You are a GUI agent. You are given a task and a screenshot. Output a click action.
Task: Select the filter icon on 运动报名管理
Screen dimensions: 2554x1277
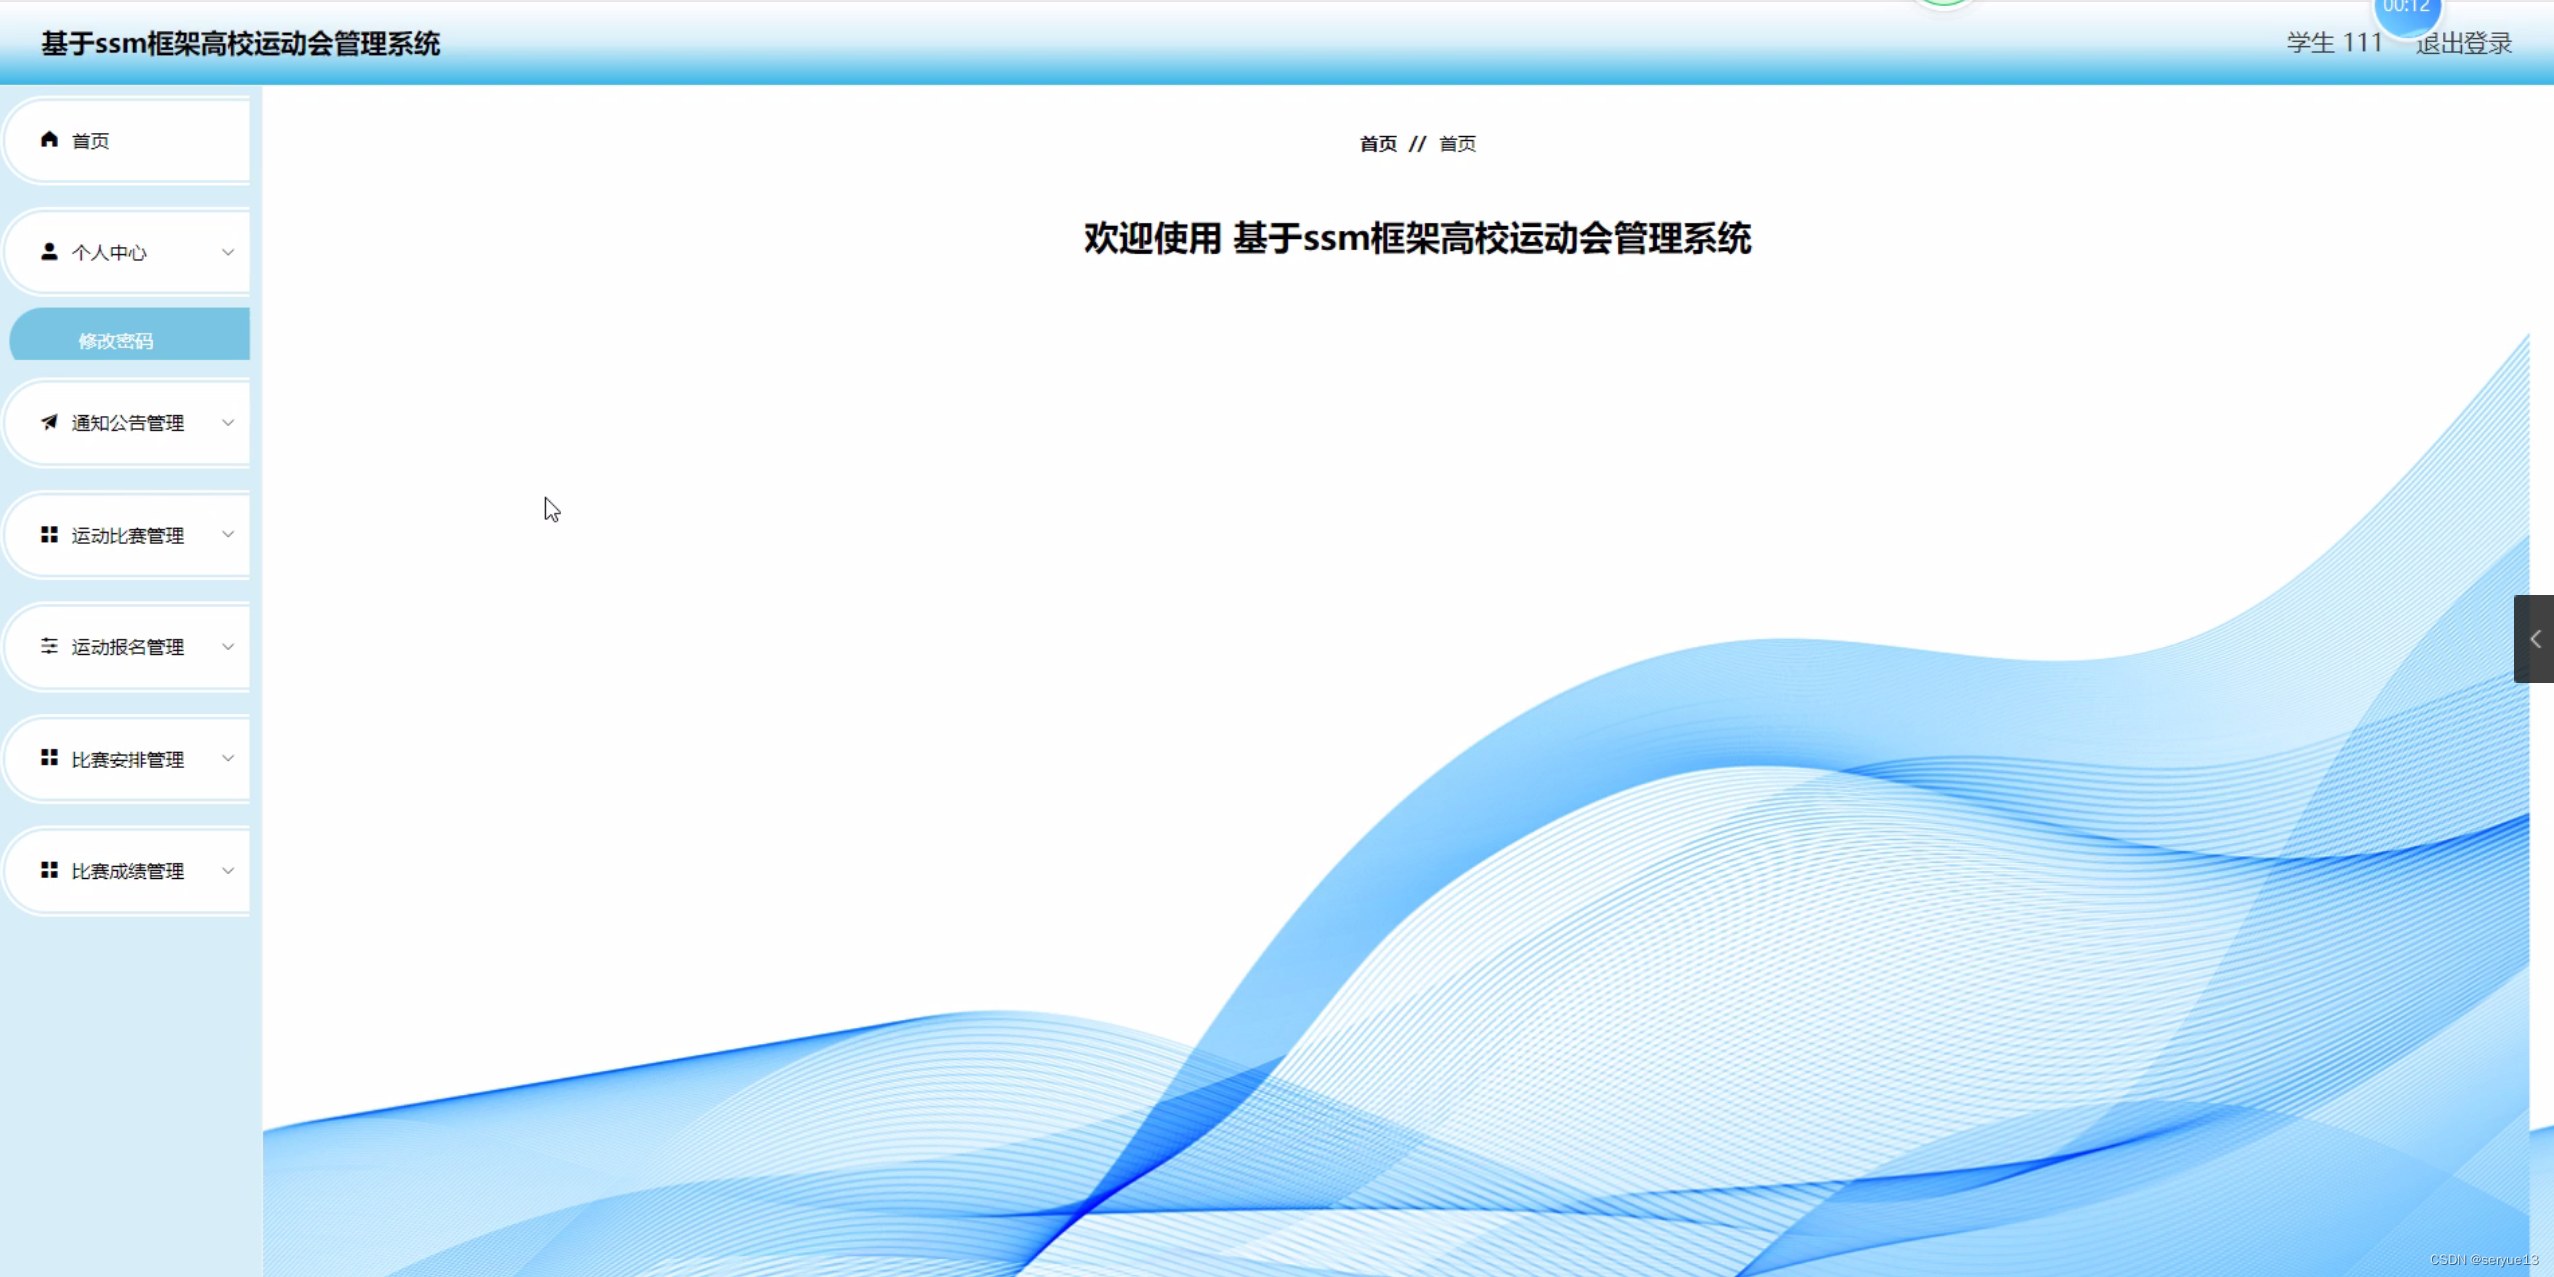click(x=48, y=646)
